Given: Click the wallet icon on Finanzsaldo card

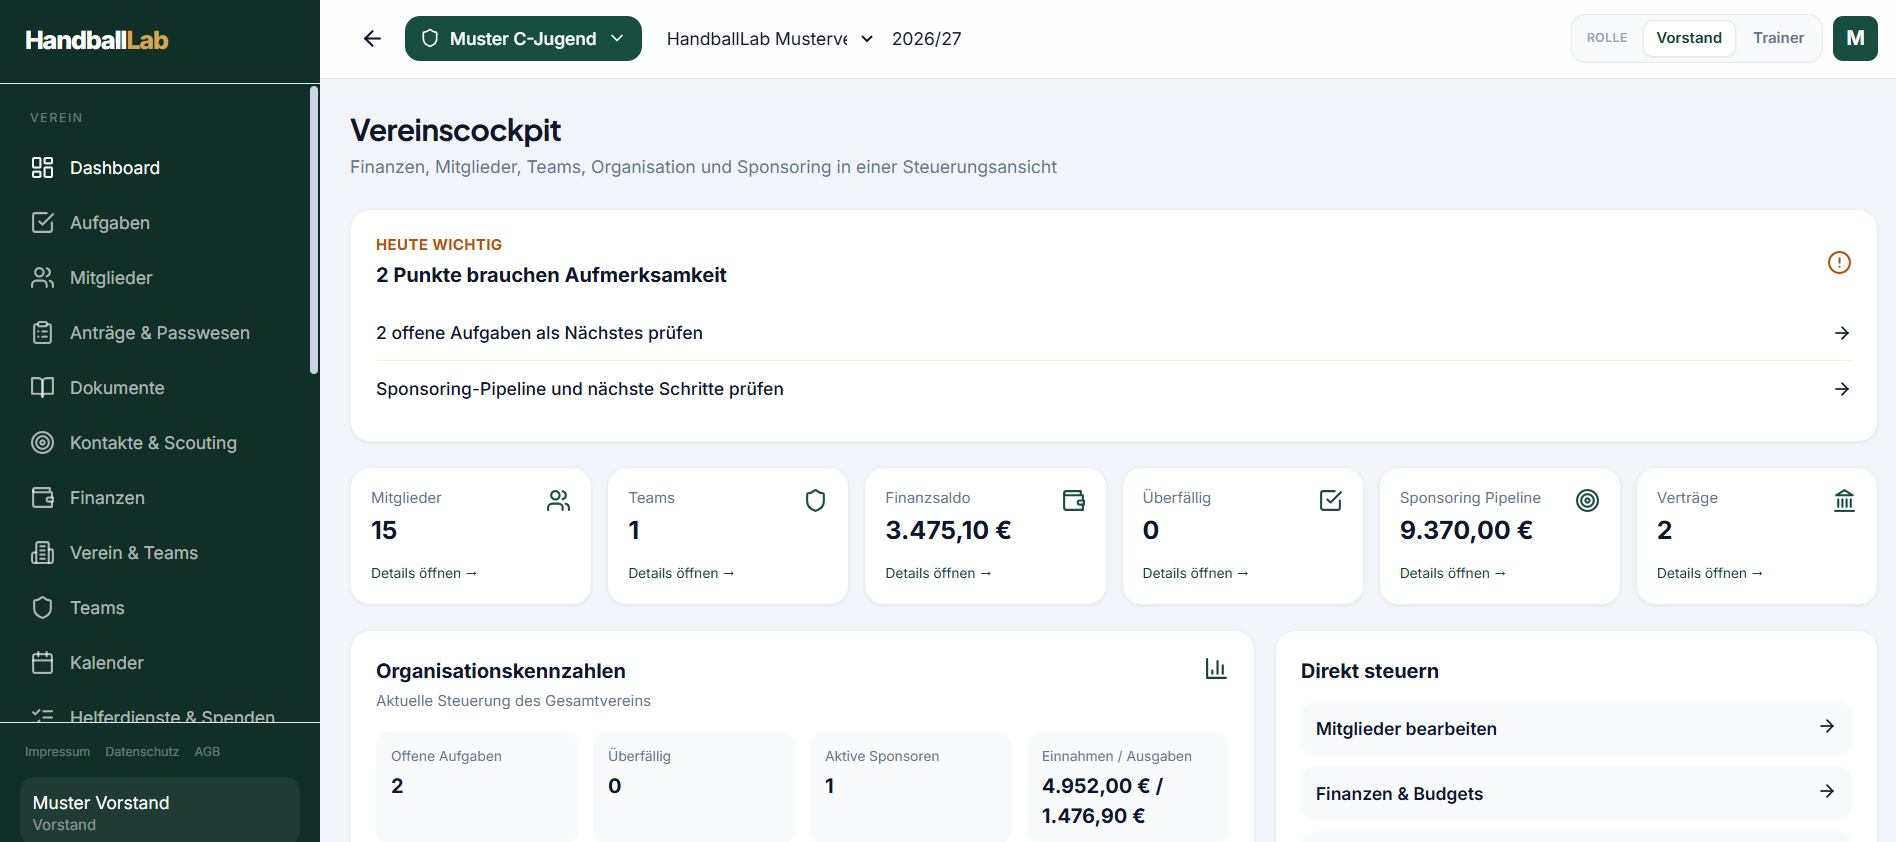Looking at the screenshot, I should click(x=1074, y=500).
